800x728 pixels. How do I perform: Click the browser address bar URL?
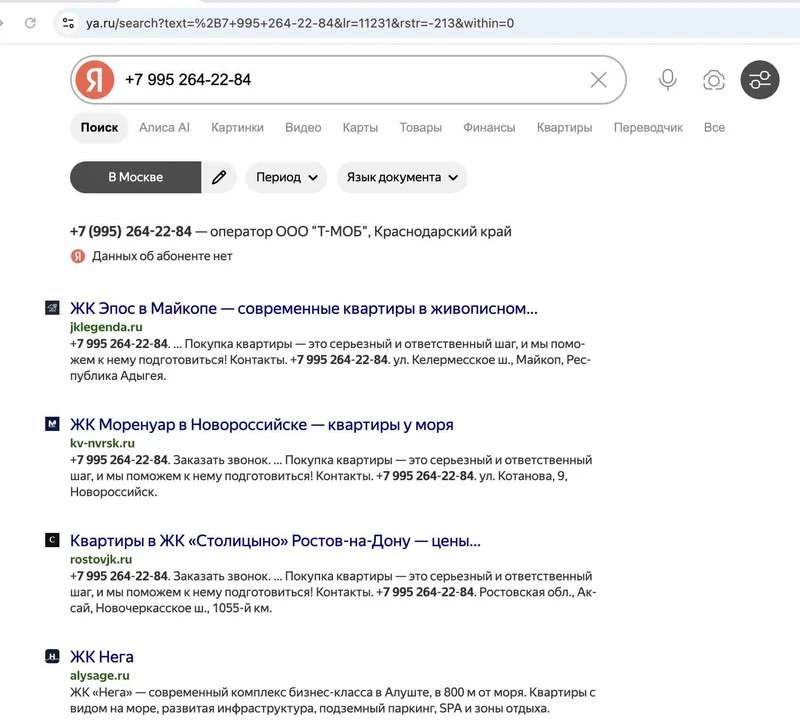(300, 23)
